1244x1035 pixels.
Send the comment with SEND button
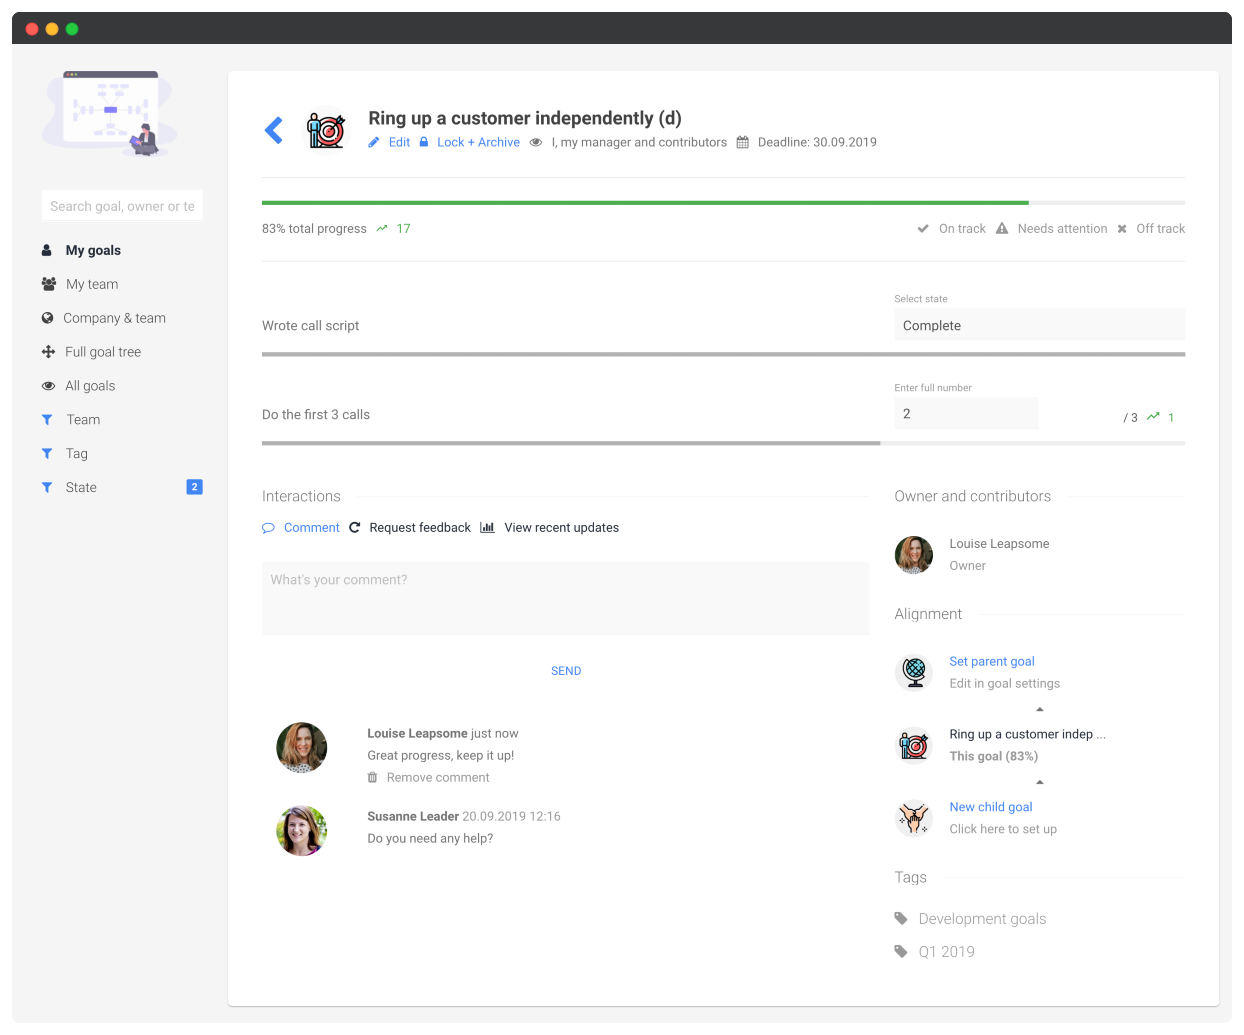(566, 671)
